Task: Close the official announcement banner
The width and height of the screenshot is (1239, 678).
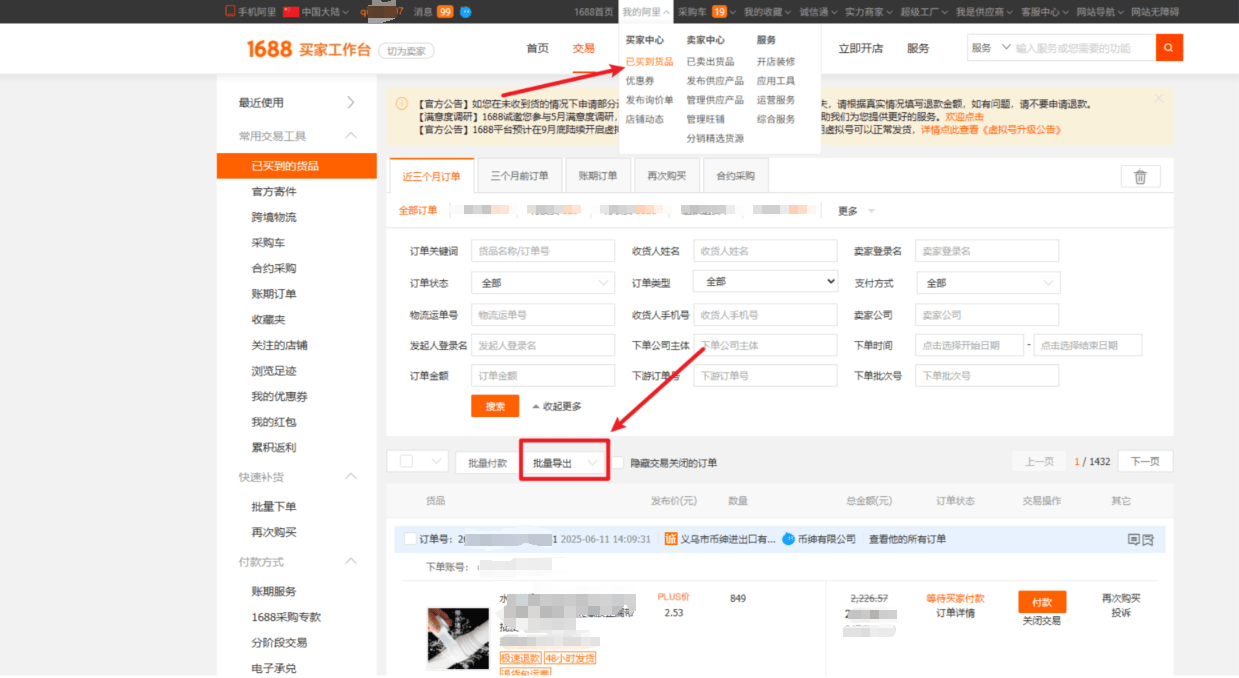Action: 1159,98
